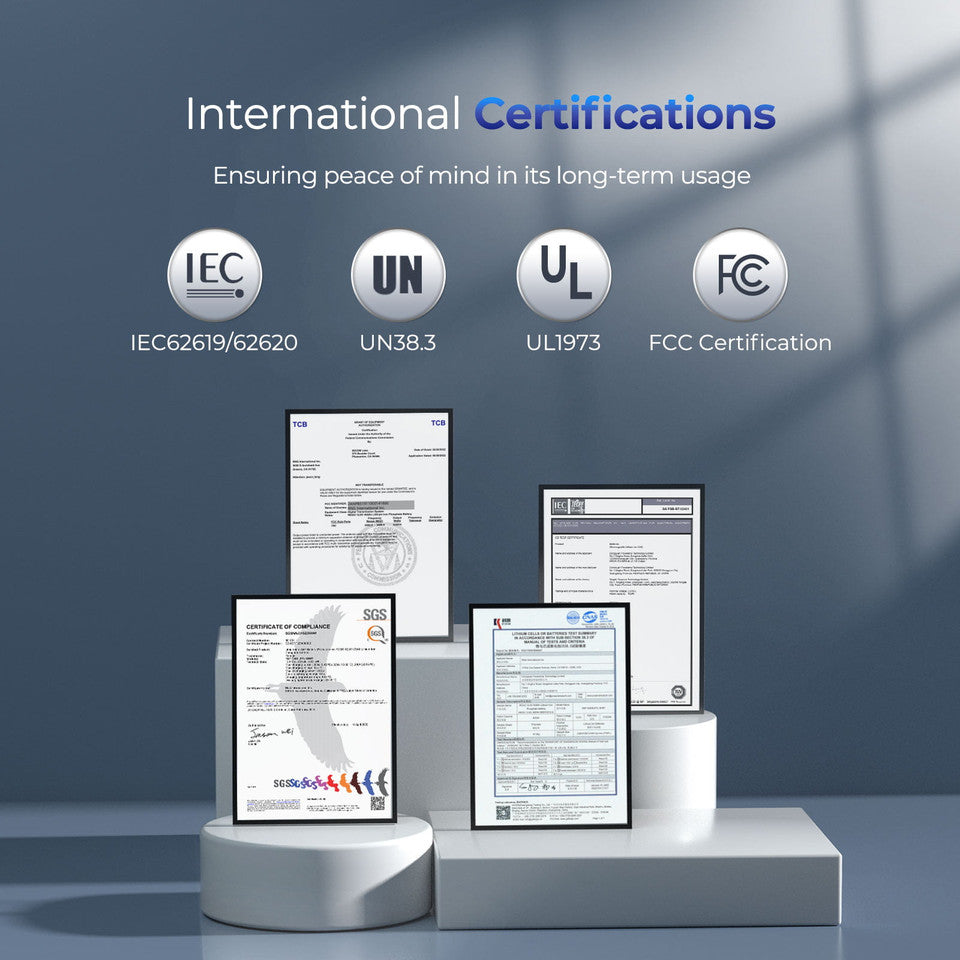Select the UL certification badge icon
This screenshot has width=960, height=960.
pyautogui.click(x=563, y=275)
